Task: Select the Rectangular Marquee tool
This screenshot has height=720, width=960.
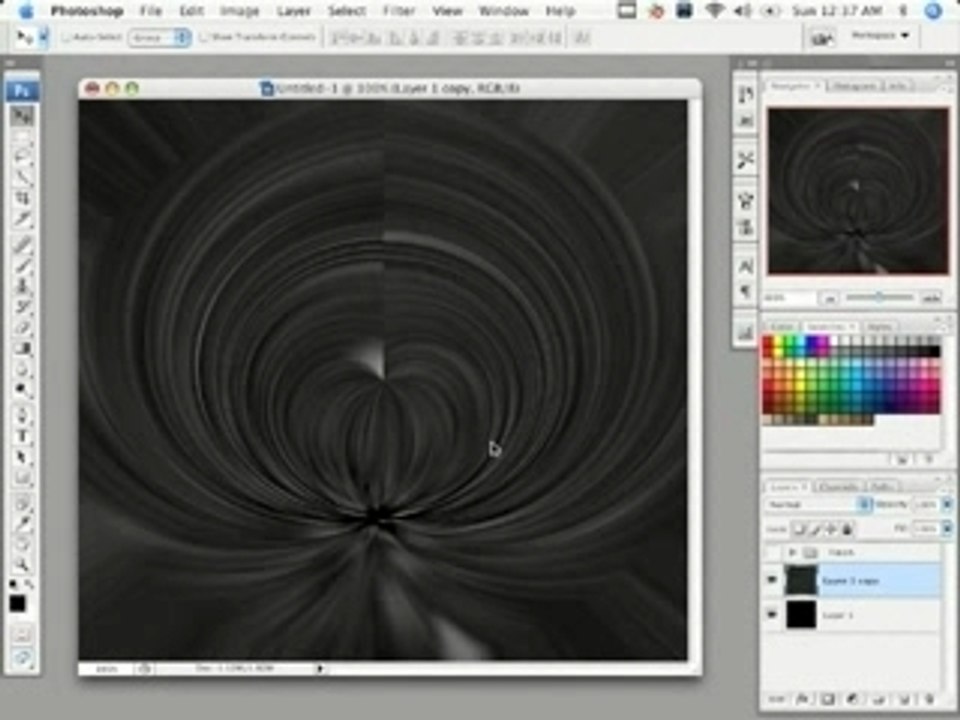Action: [x=23, y=137]
